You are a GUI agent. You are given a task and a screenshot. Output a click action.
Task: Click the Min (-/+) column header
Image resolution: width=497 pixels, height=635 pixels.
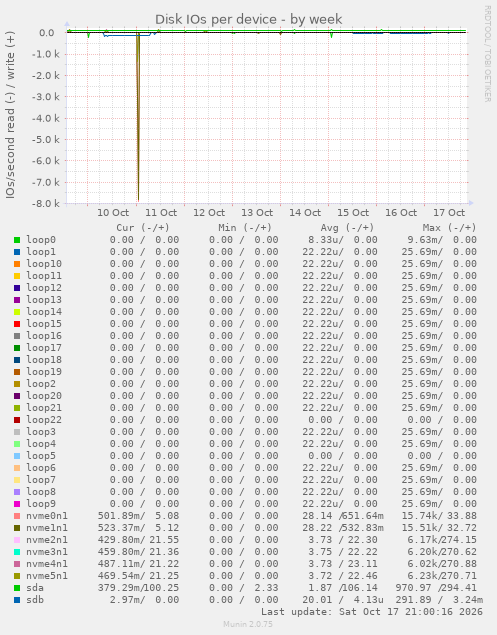[245, 228]
